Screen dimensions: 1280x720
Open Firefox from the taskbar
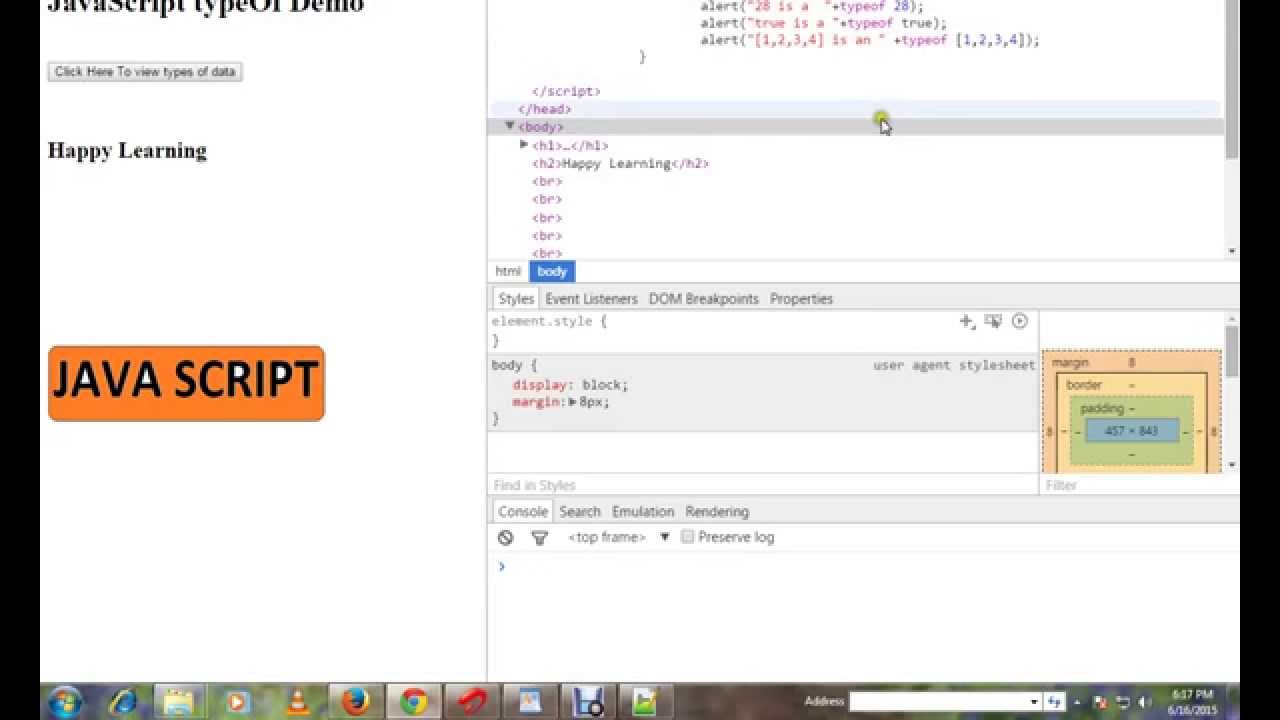coord(355,701)
